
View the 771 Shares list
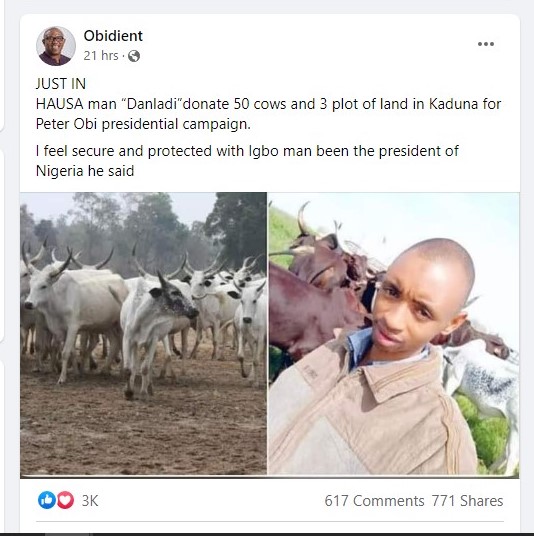tap(467, 501)
